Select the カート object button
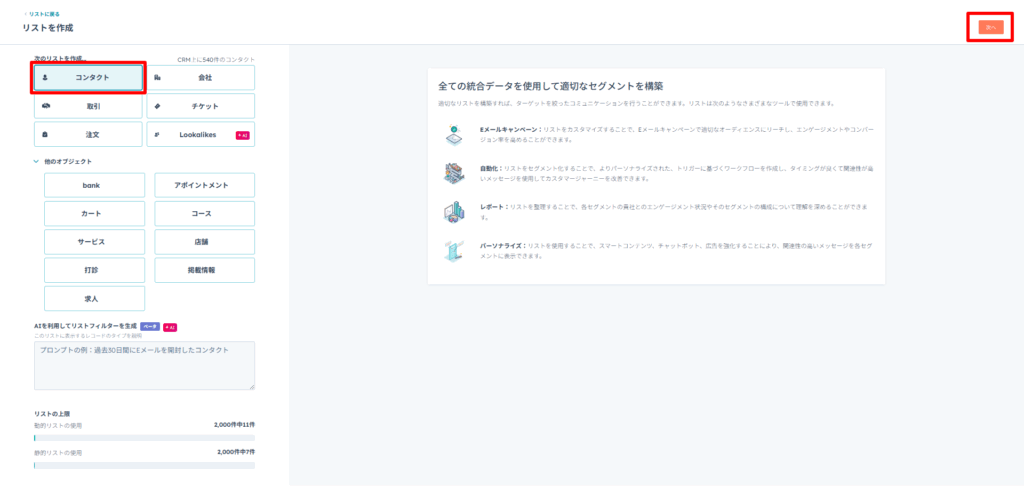The height and width of the screenshot is (486, 1024). click(x=95, y=214)
